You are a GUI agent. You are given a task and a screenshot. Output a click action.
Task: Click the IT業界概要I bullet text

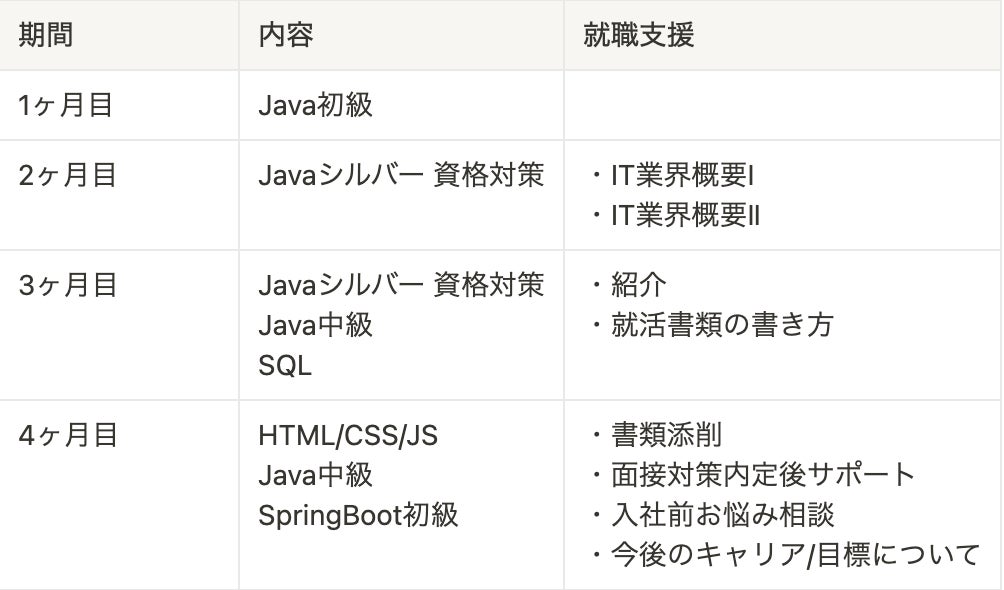[683, 176]
